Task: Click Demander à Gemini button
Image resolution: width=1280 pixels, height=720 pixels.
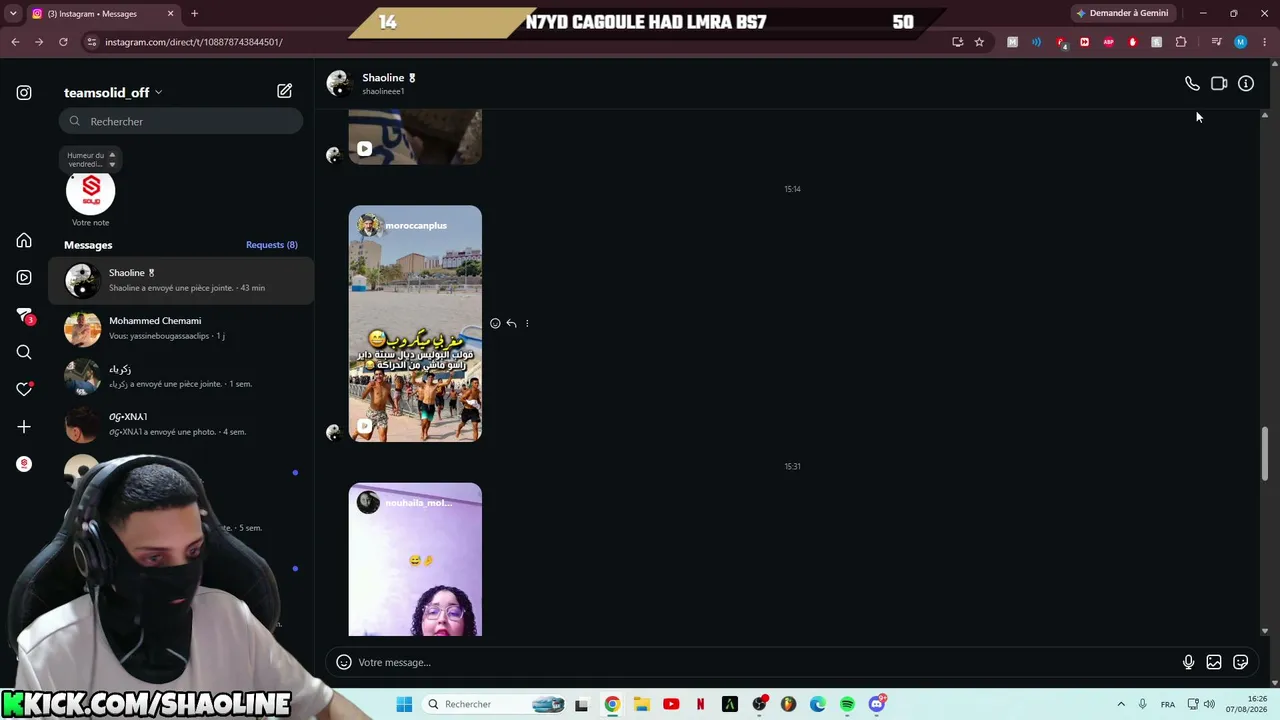Action: tap(1121, 13)
